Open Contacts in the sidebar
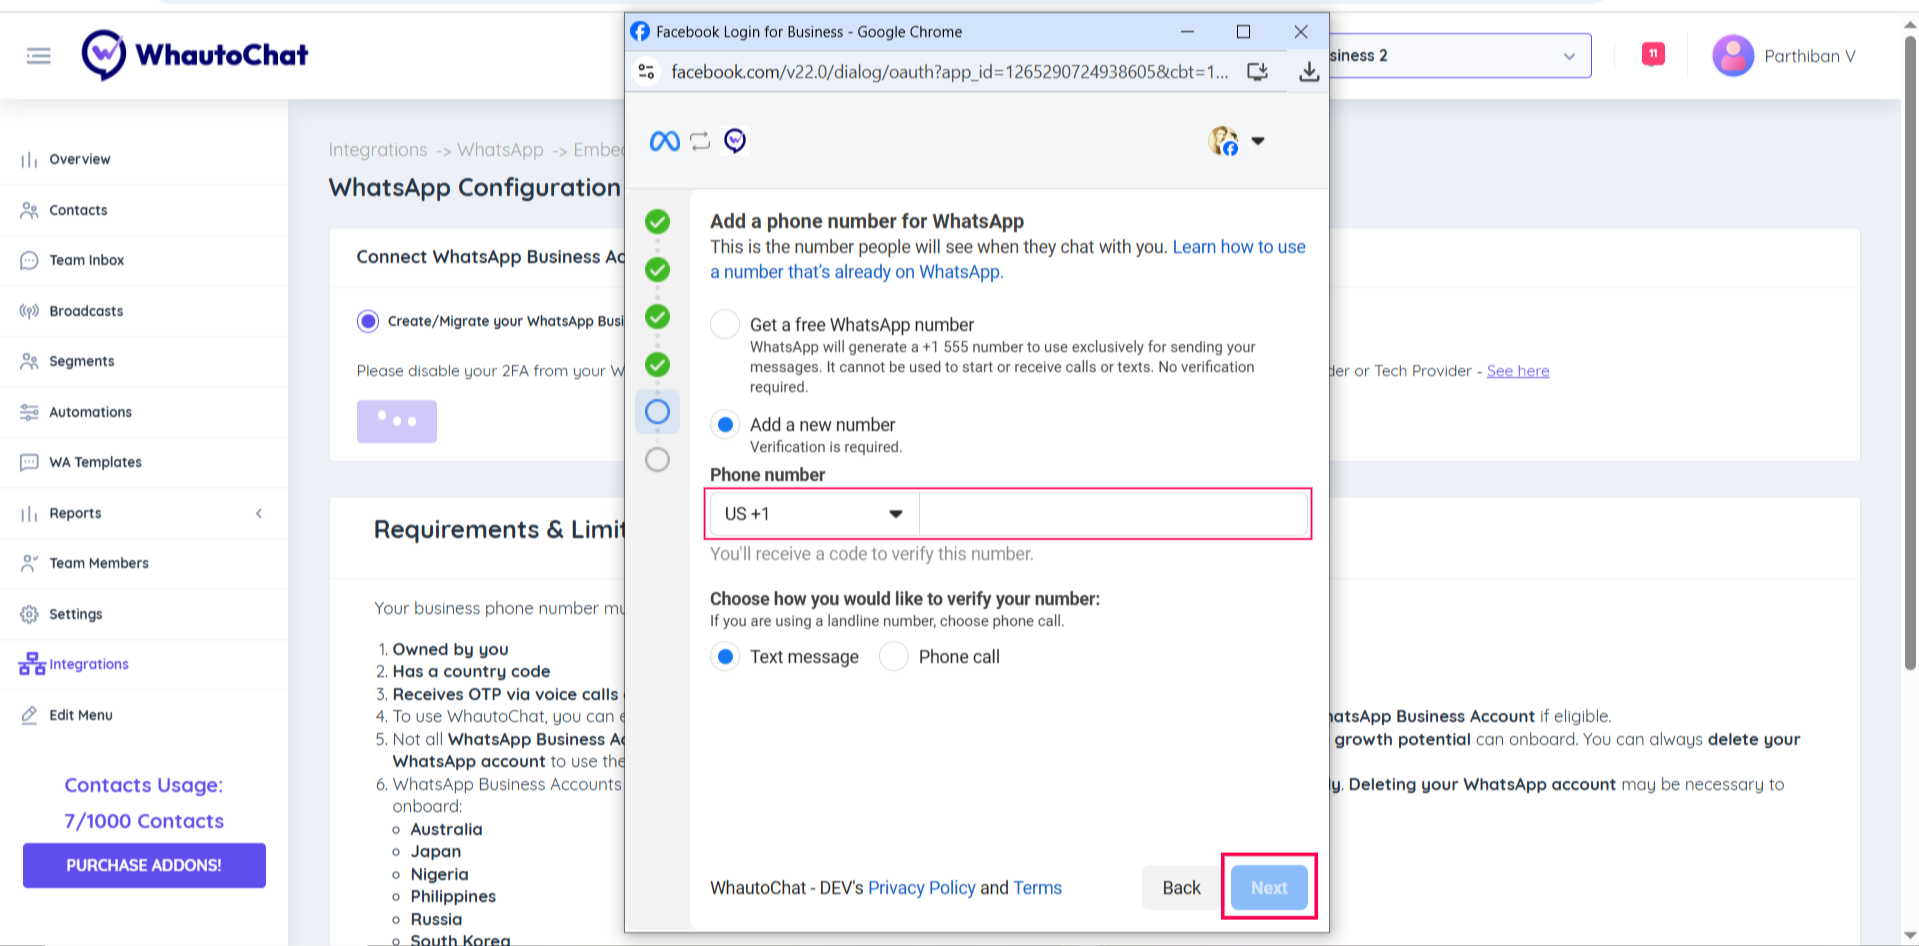This screenshot has height=946, width=1919. tap(78, 210)
